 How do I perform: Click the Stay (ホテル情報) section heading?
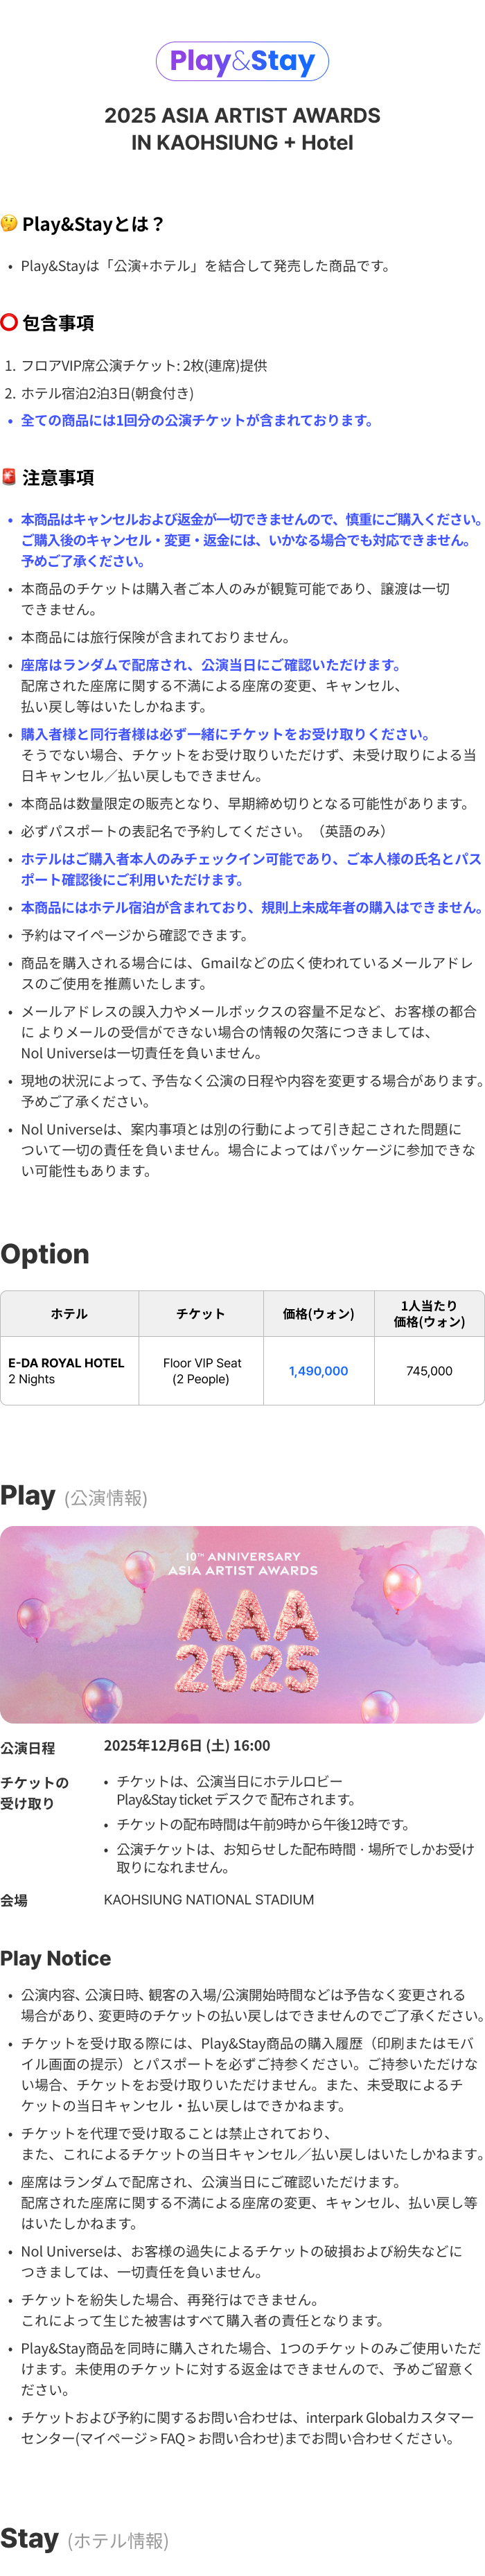(x=84, y=2539)
